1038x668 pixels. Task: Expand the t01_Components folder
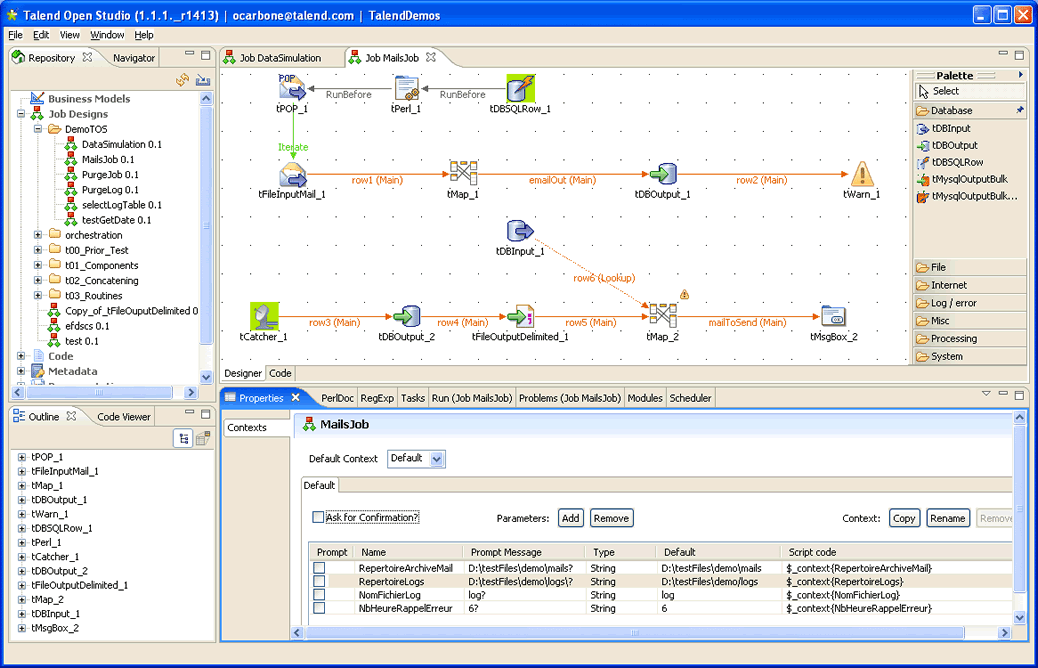pos(38,265)
